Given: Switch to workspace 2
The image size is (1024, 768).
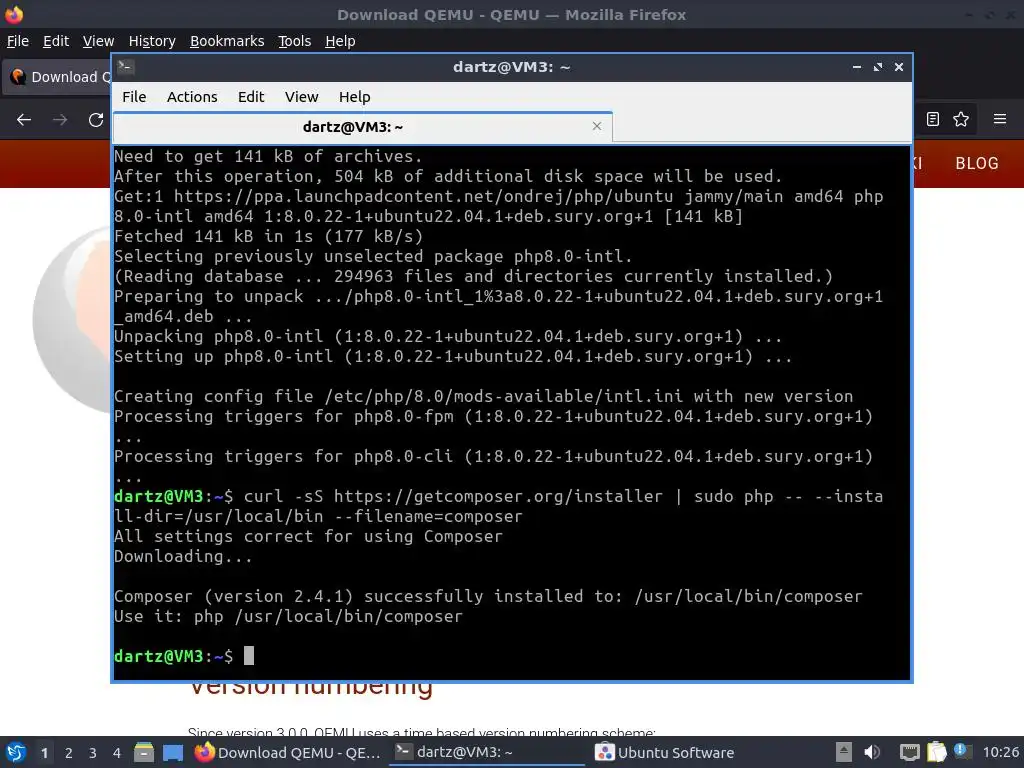Looking at the screenshot, I should [x=69, y=753].
